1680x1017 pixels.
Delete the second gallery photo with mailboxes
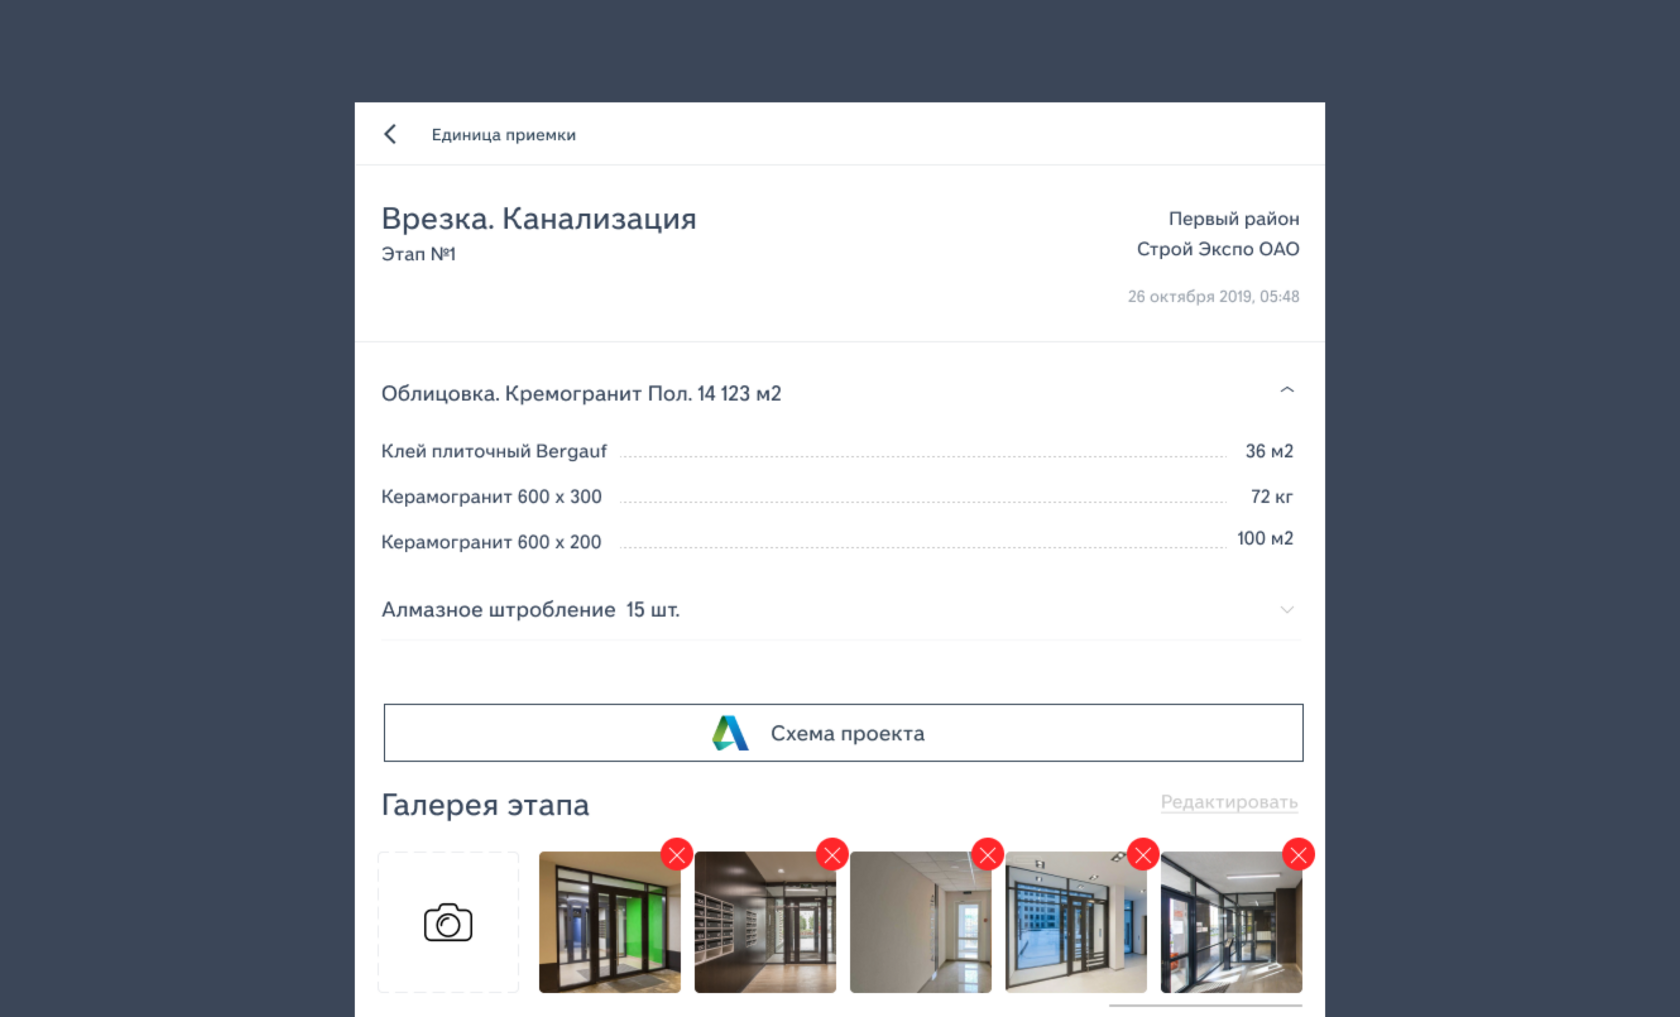[x=832, y=854]
